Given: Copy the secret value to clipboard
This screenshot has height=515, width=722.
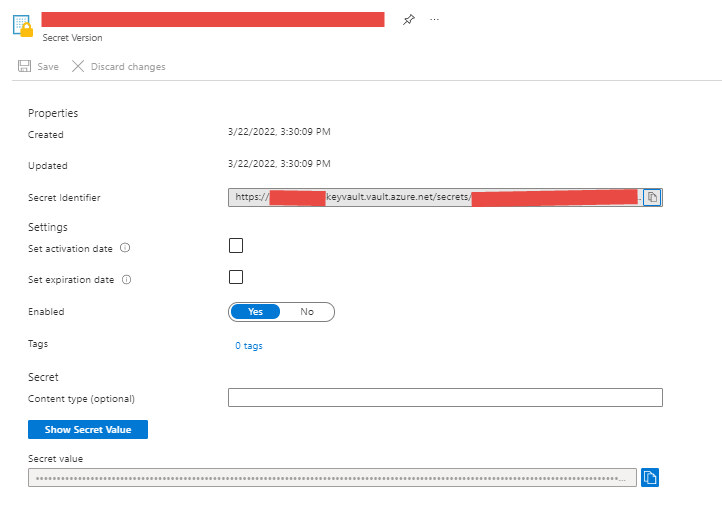Looking at the screenshot, I should pos(649,477).
